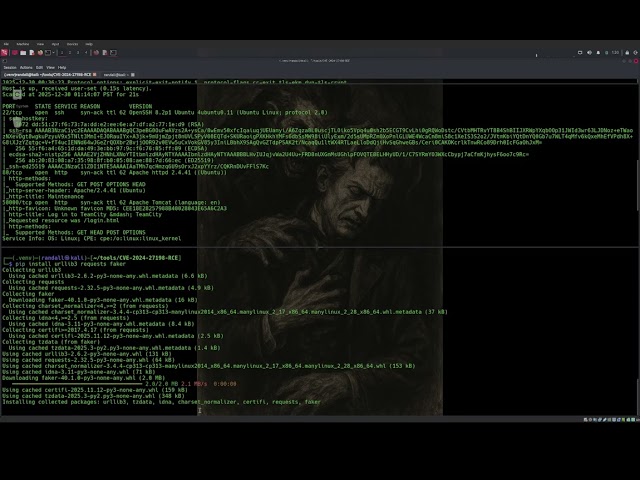Image resolution: width=640 pixels, height=480 pixels.
Task: Click the VirtualBox hard disk activity status icon
Action: coord(585,420)
